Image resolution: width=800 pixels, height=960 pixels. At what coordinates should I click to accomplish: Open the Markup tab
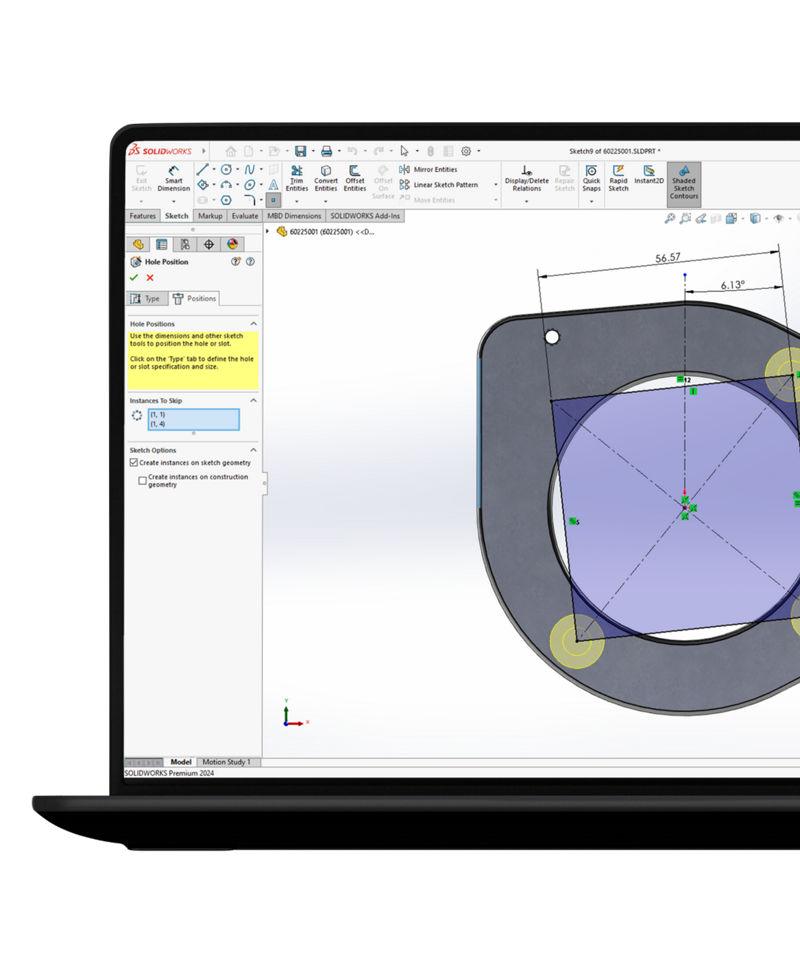point(210,216)
